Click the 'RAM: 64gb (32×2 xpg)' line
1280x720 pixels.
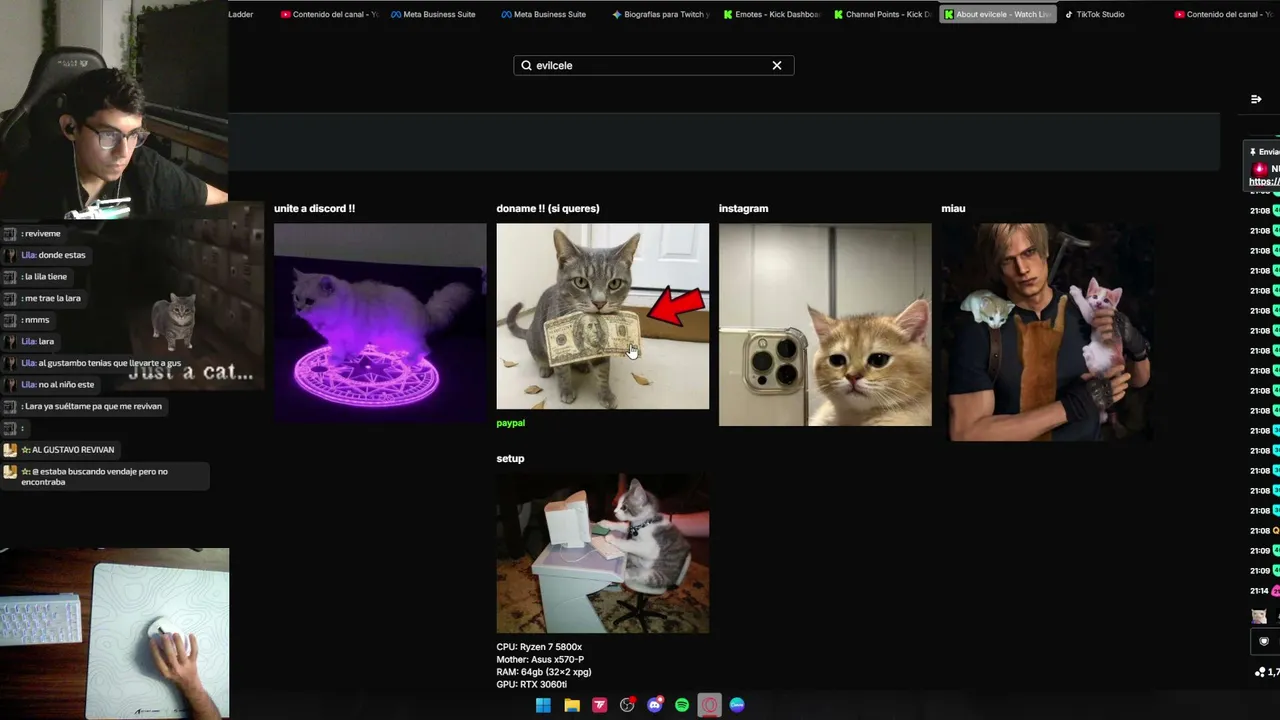(545, 672)
